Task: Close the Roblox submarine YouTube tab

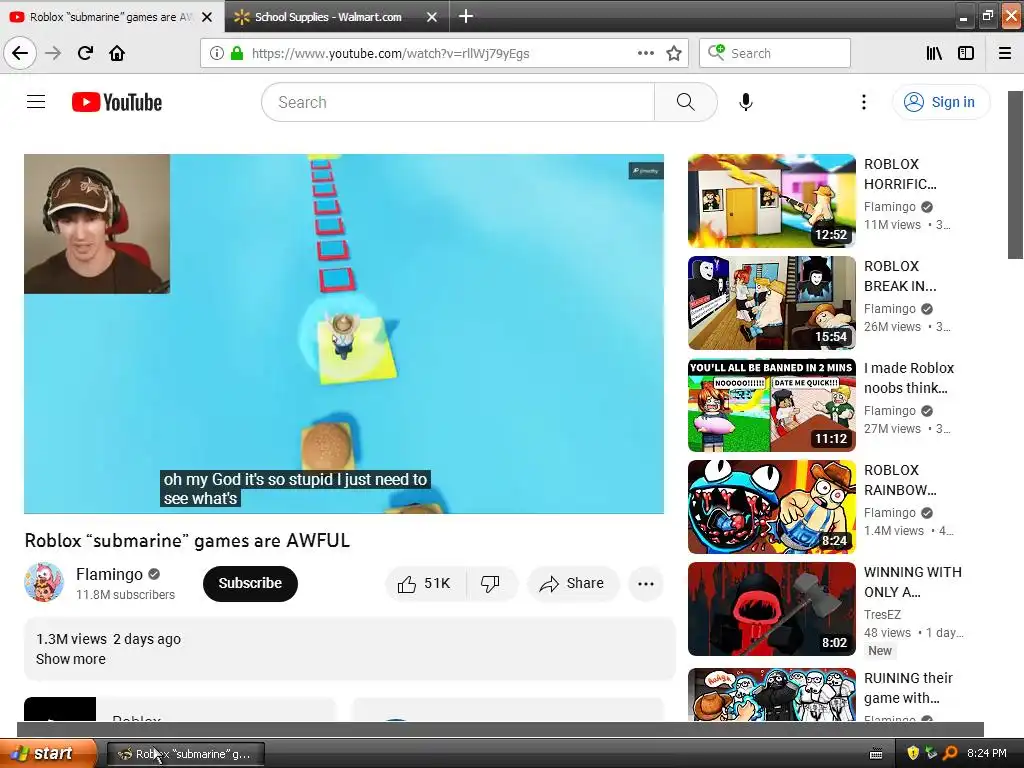Action: pyautogui.click(x=207, y=17)
